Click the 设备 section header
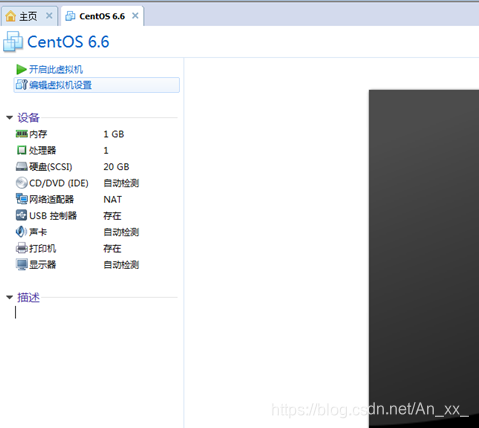Image resolution: width=479 pixels, height=428 pixels. click(28, 118)
